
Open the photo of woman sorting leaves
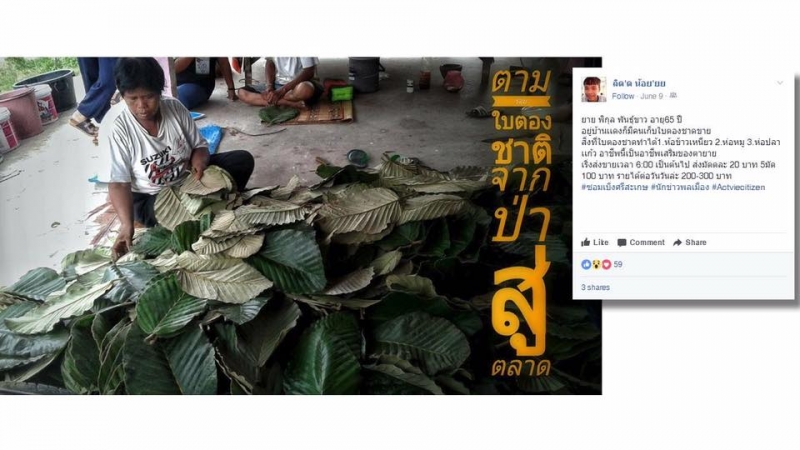[301, 226]
